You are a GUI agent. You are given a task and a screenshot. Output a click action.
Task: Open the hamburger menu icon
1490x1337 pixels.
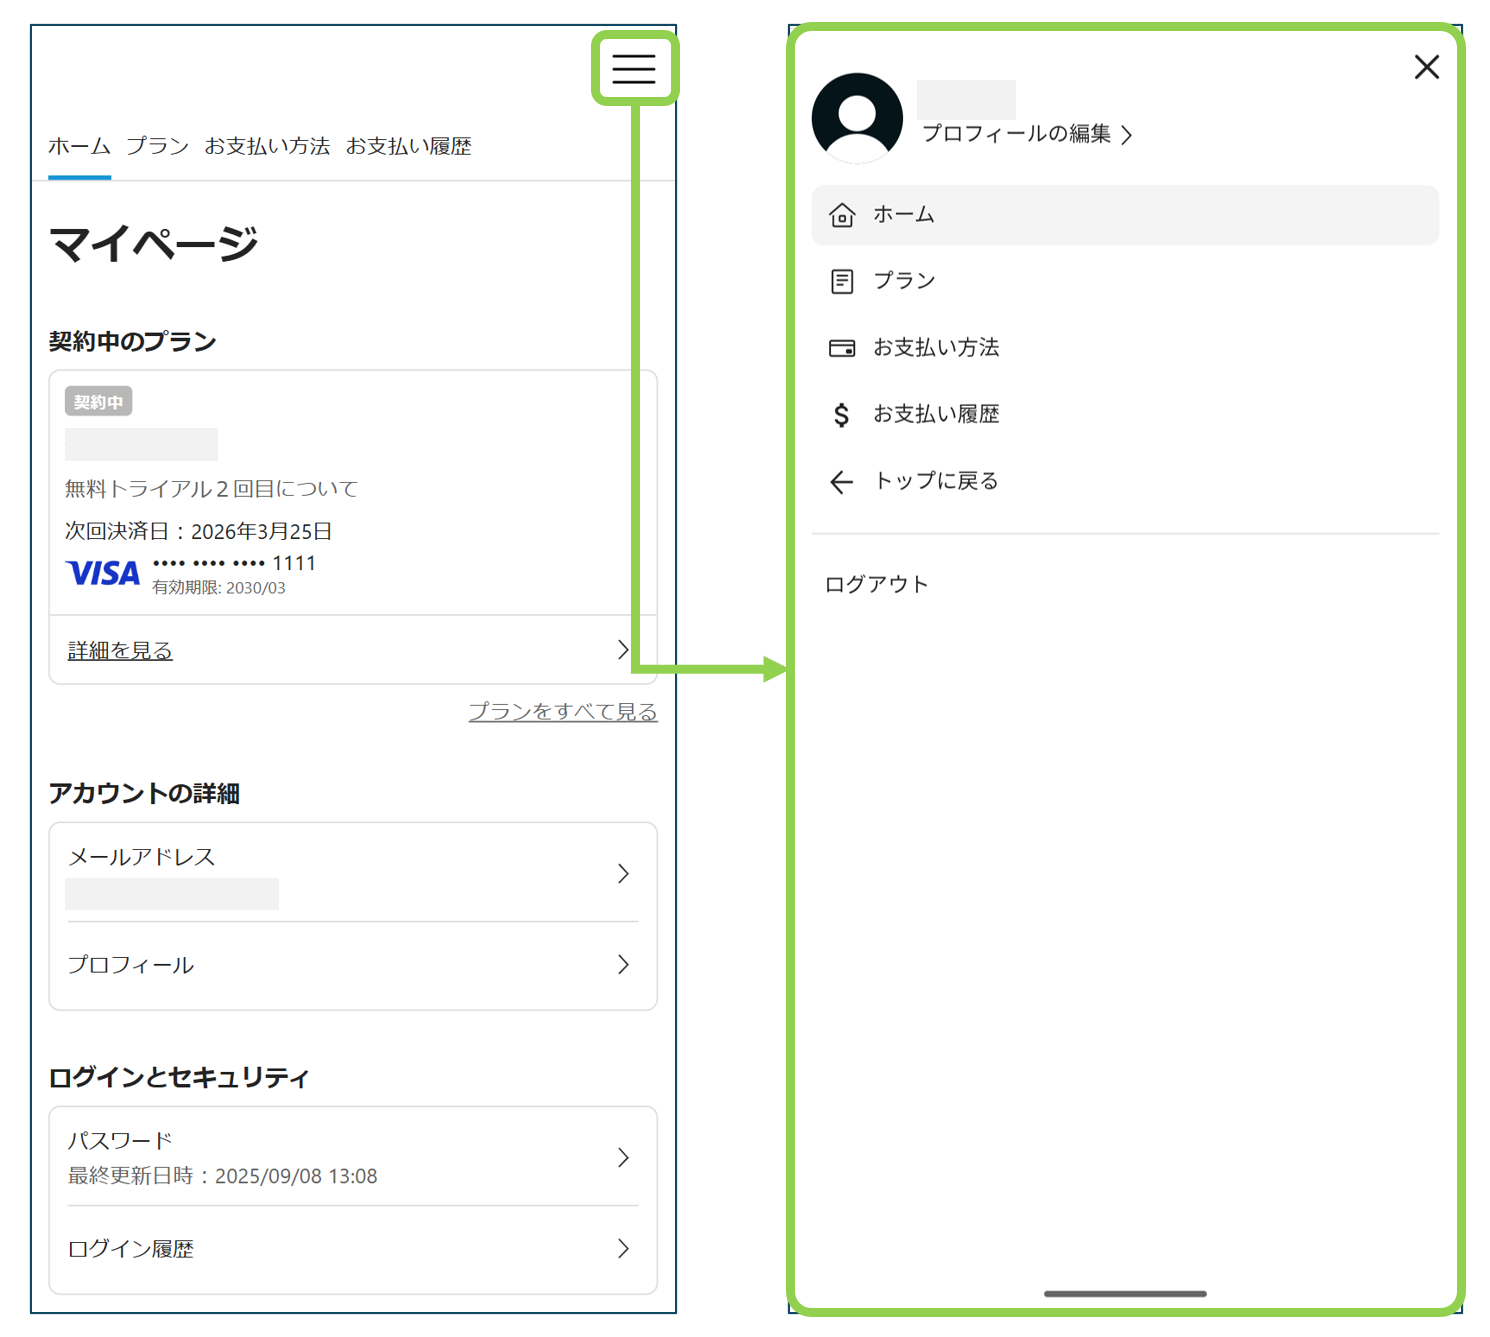pos(634,68)
